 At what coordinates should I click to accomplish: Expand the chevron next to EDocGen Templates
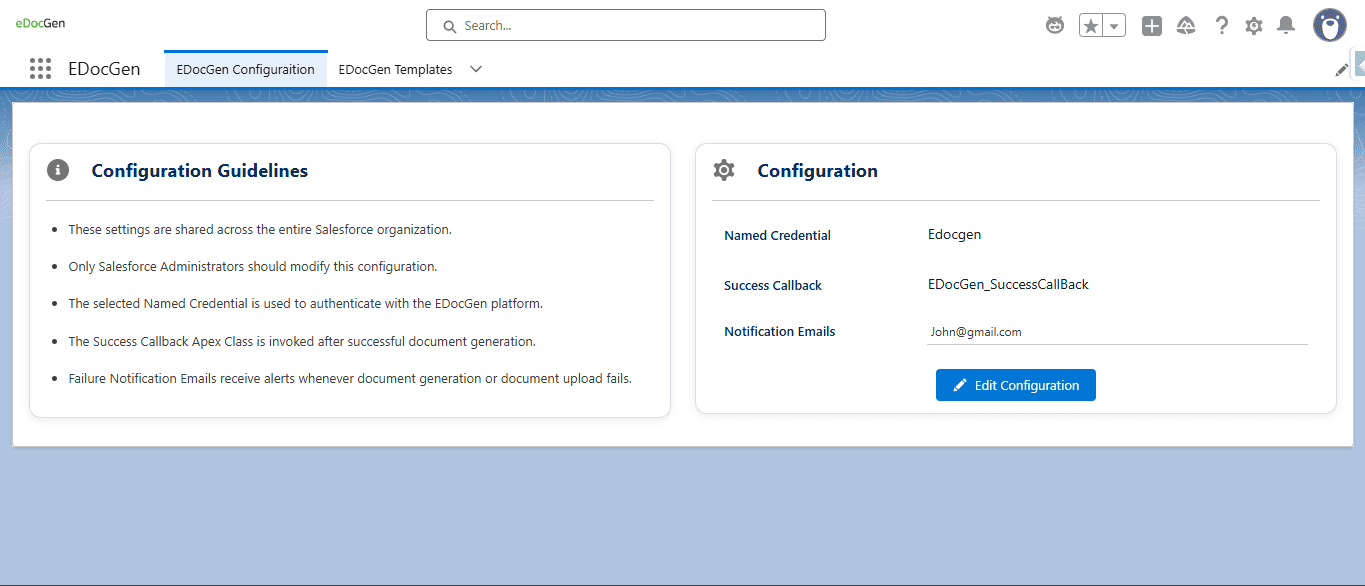(476, 69)
